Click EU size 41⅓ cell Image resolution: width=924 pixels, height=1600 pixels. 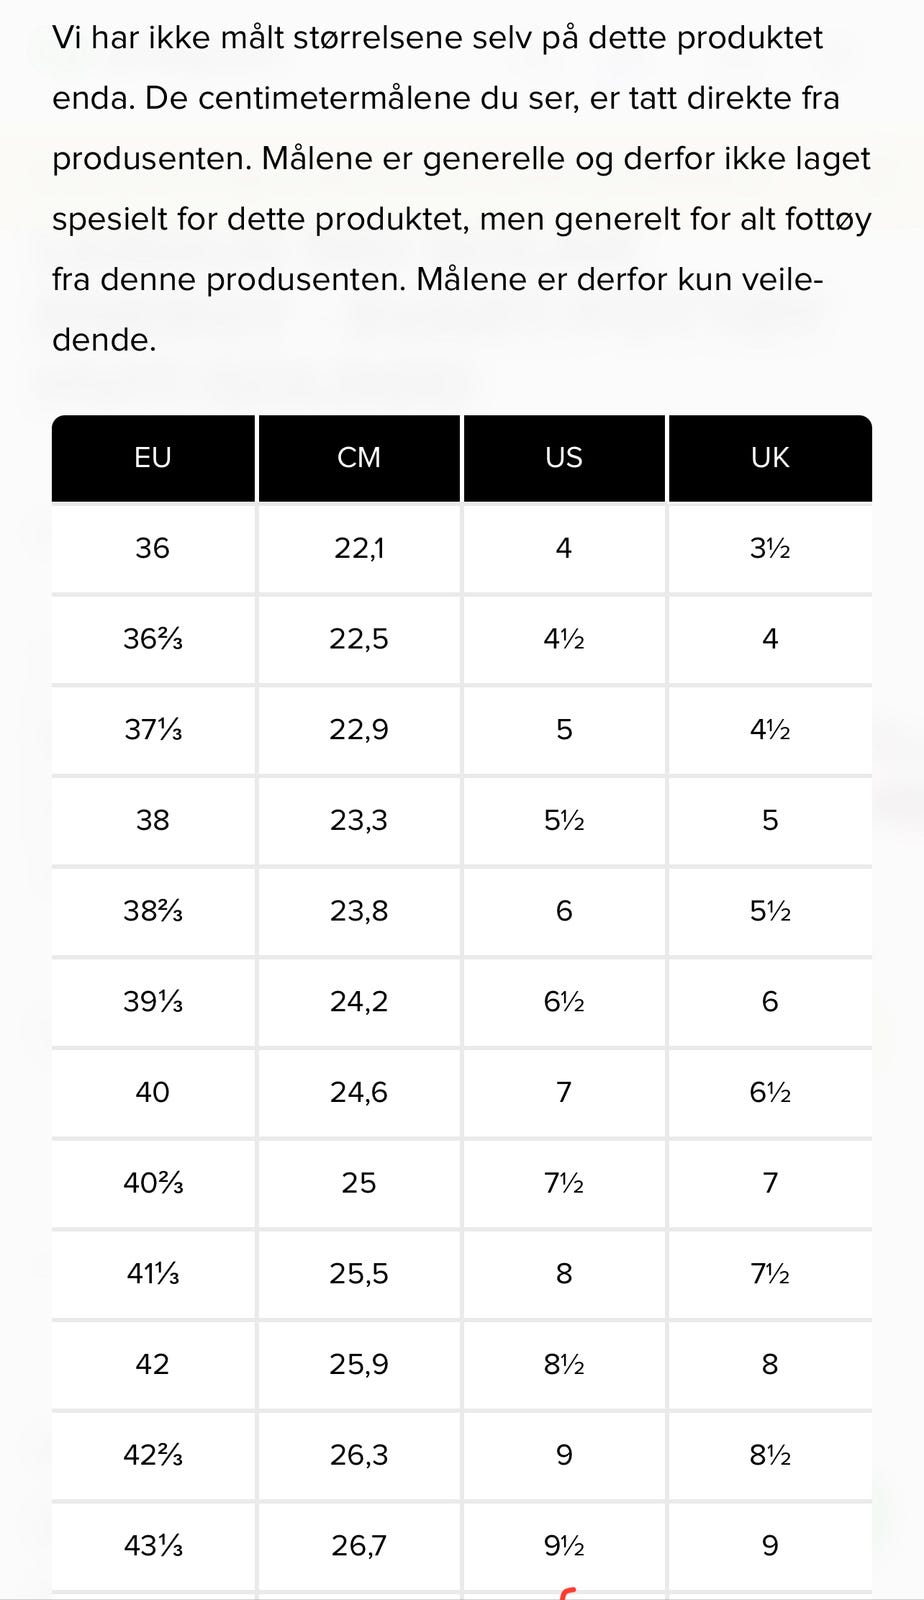click(x=153, y=1274)
